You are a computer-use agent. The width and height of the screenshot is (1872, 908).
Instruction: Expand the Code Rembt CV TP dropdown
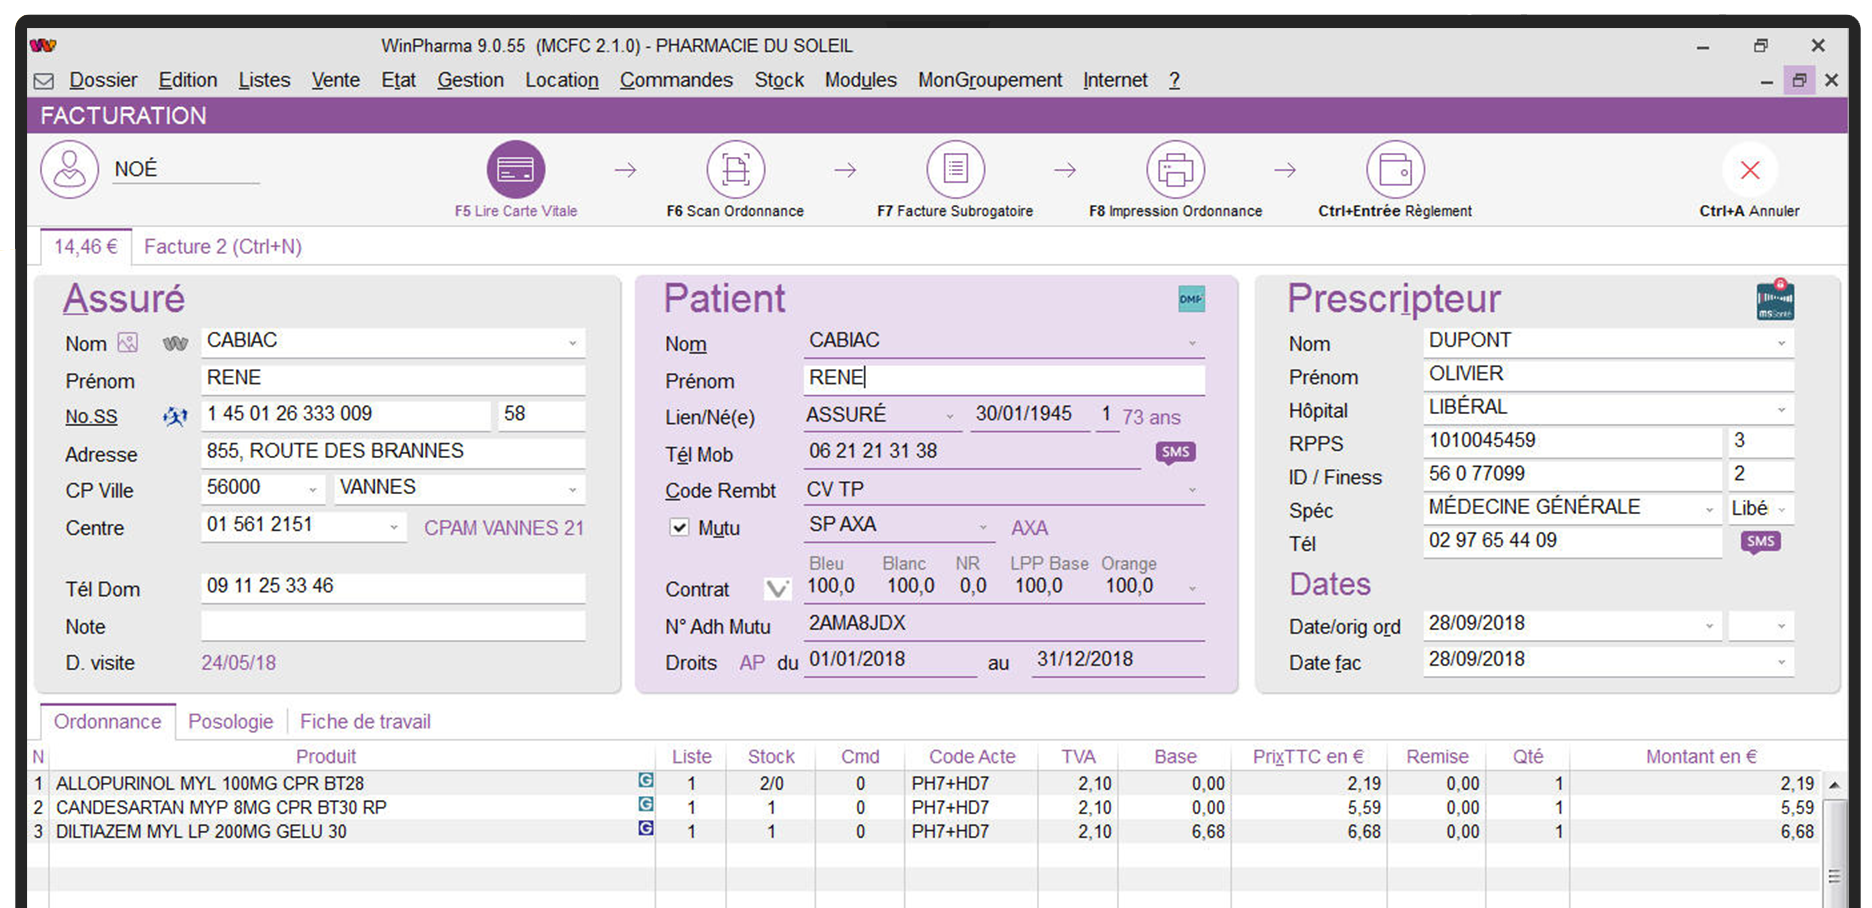click(1192, 489)
